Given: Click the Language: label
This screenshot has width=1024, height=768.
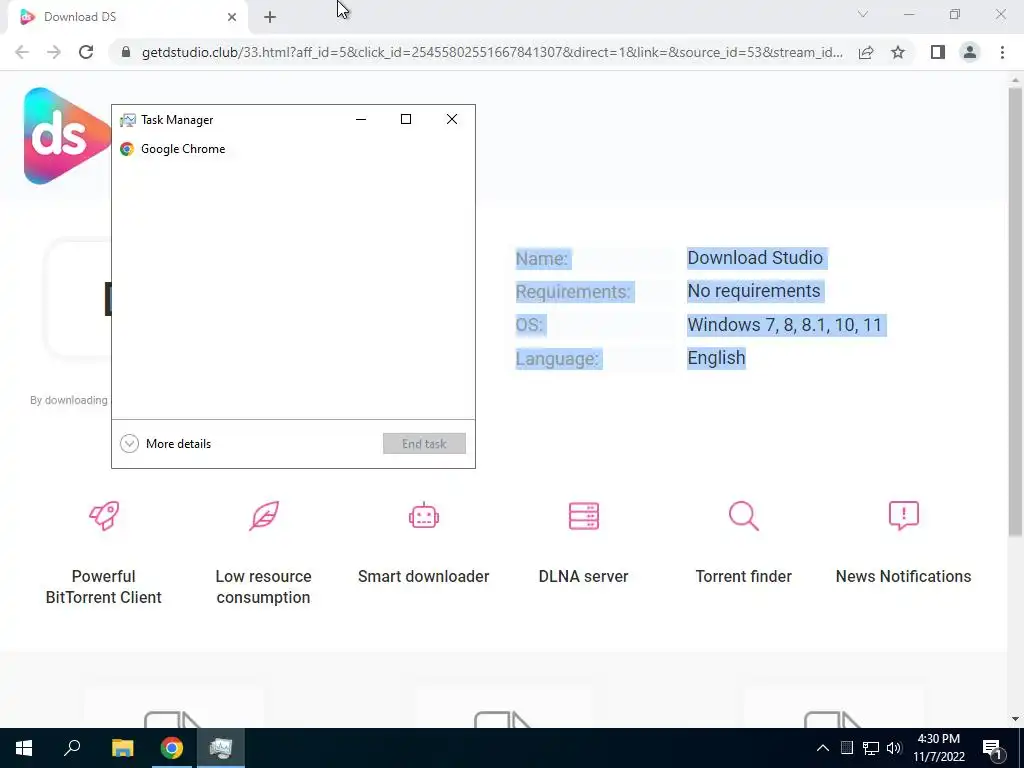Looking at the screenshot, I should [556, 359].
